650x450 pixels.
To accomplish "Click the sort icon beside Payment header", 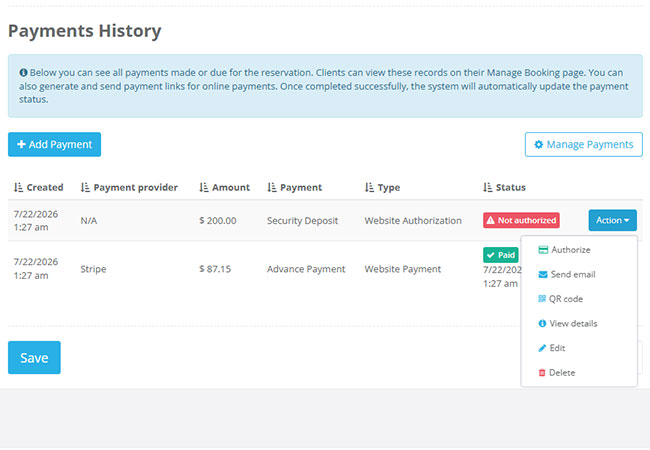I will tap(272, 187).
